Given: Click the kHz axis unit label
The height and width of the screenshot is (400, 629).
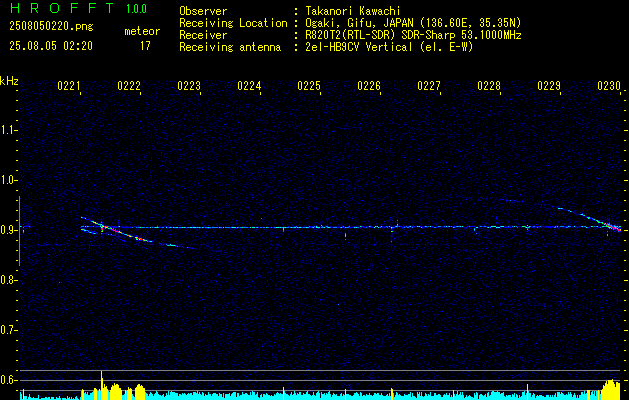Looking at the screenshot, I should 9,81.
